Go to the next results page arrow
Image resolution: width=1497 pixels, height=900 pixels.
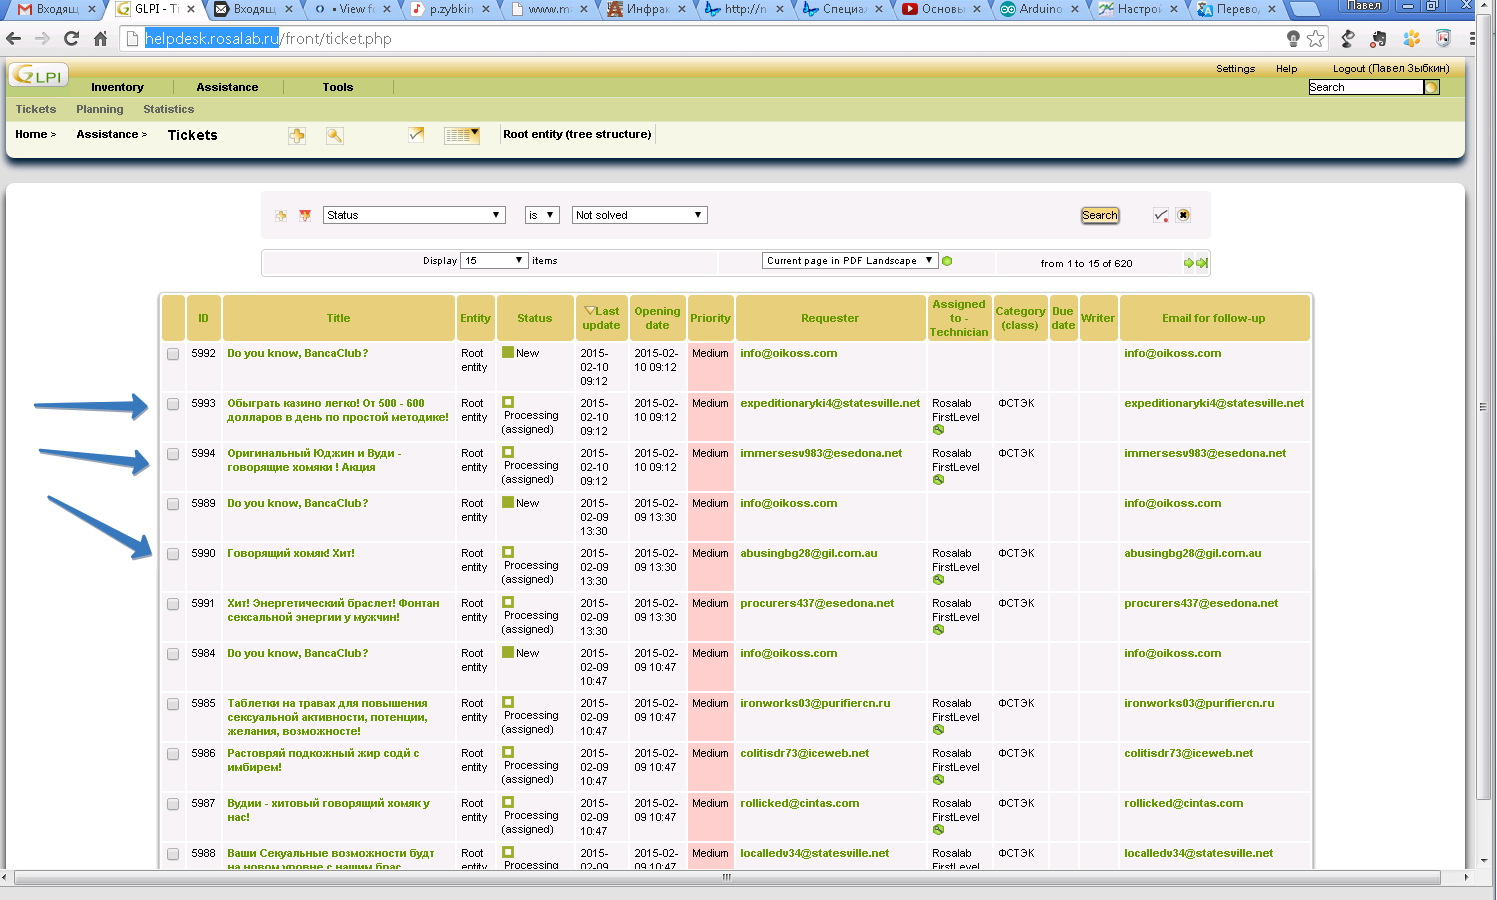tap(1188, 263)
